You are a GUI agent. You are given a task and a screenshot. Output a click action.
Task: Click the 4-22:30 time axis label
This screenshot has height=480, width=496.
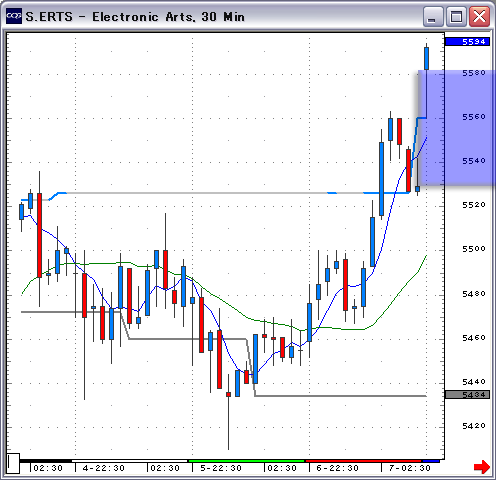point(103,468)
